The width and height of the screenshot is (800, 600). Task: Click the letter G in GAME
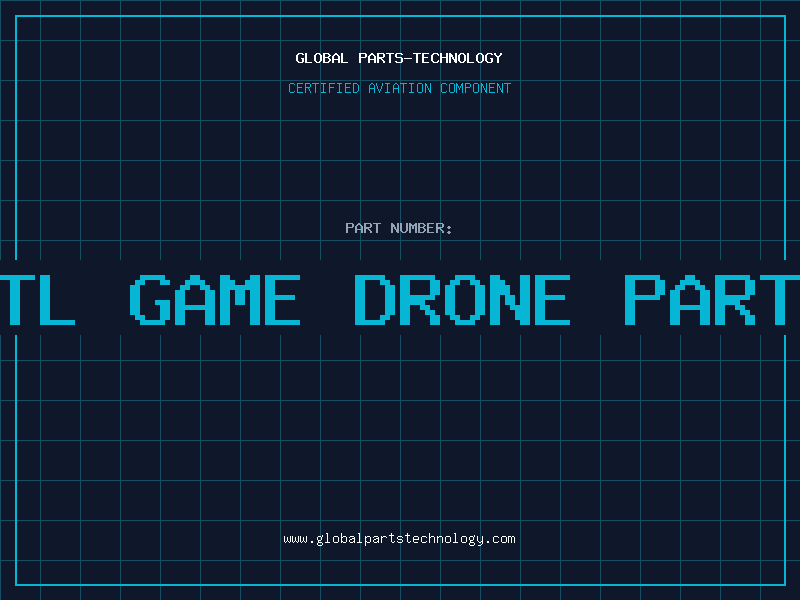150,299
